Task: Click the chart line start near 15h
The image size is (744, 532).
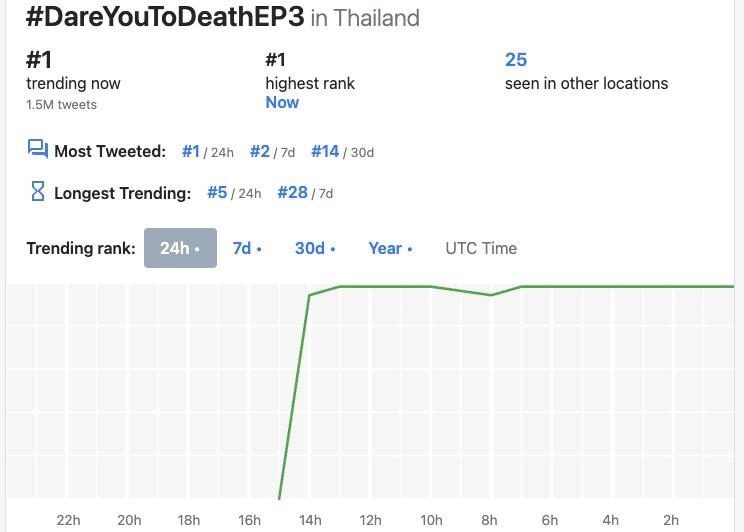Action: click(x=280, y=496)
